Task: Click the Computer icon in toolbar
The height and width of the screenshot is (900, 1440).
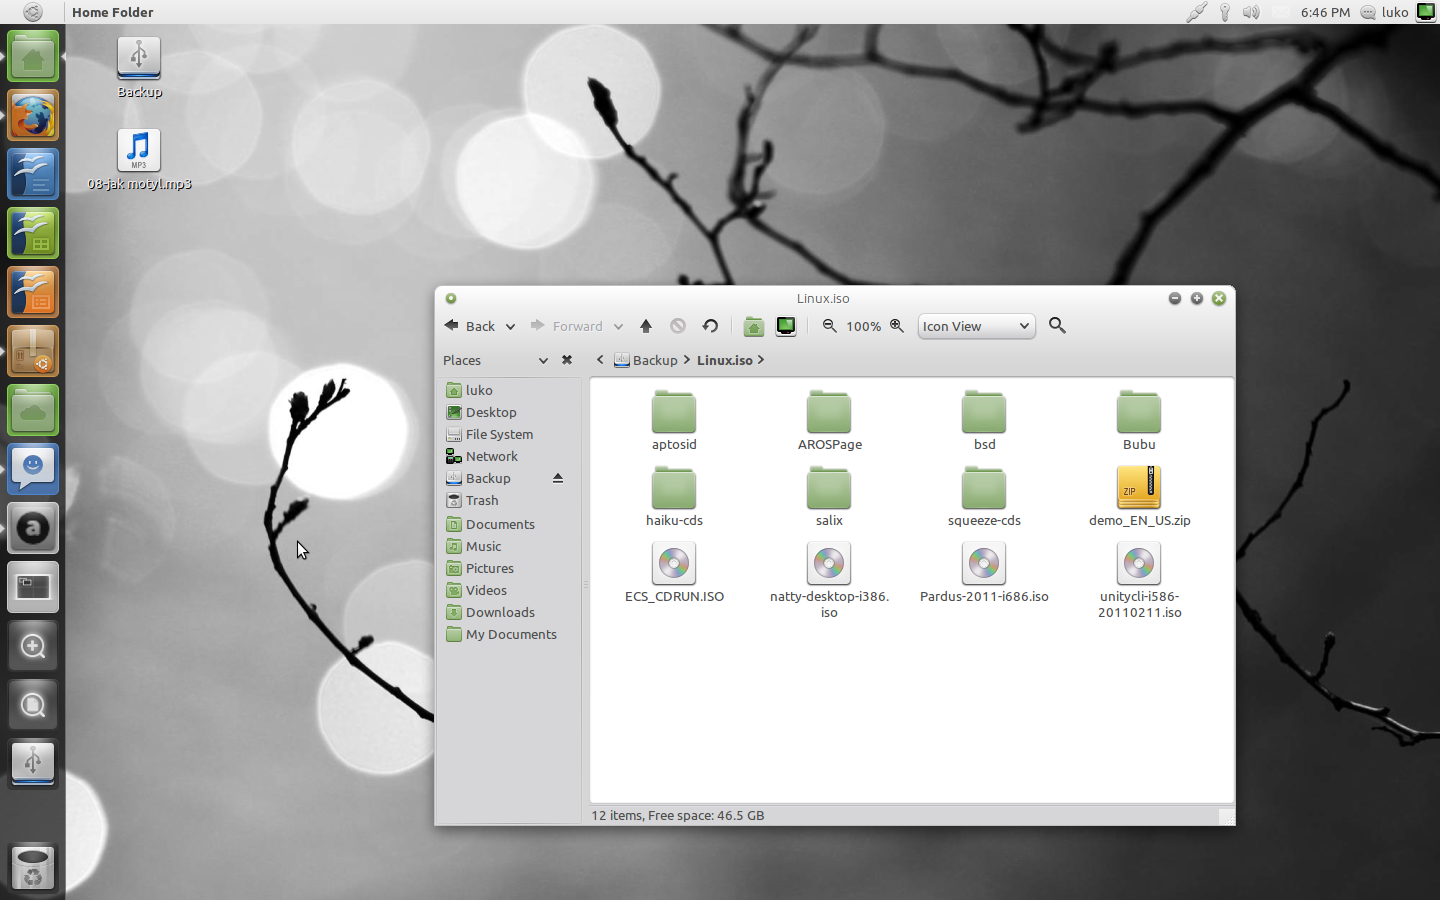Action: coord(786,326)
